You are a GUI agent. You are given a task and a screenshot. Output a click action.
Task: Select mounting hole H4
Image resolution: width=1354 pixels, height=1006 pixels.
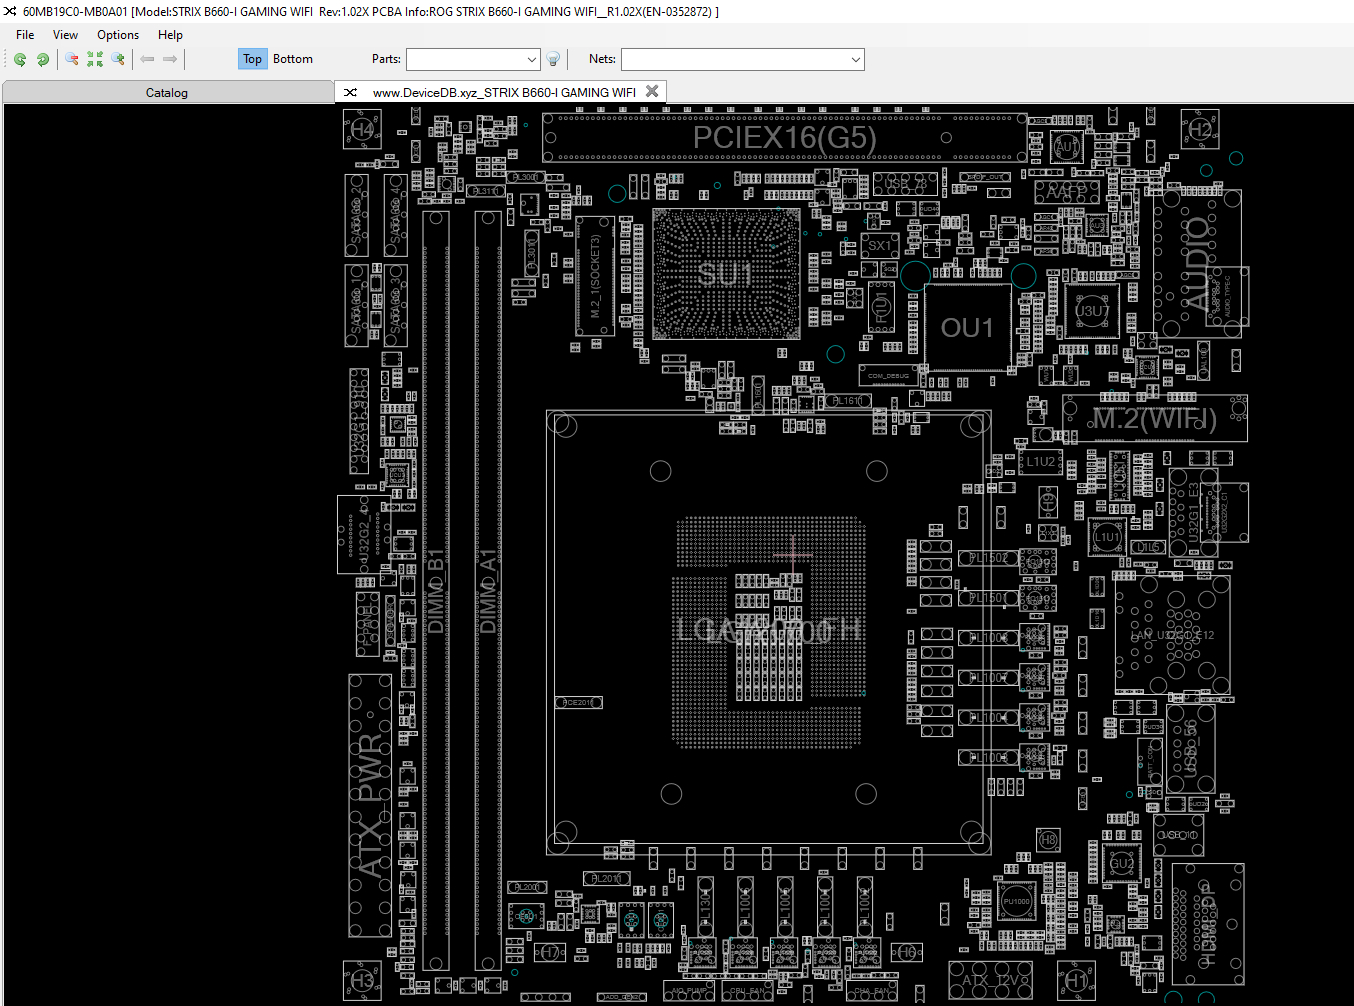362,130
